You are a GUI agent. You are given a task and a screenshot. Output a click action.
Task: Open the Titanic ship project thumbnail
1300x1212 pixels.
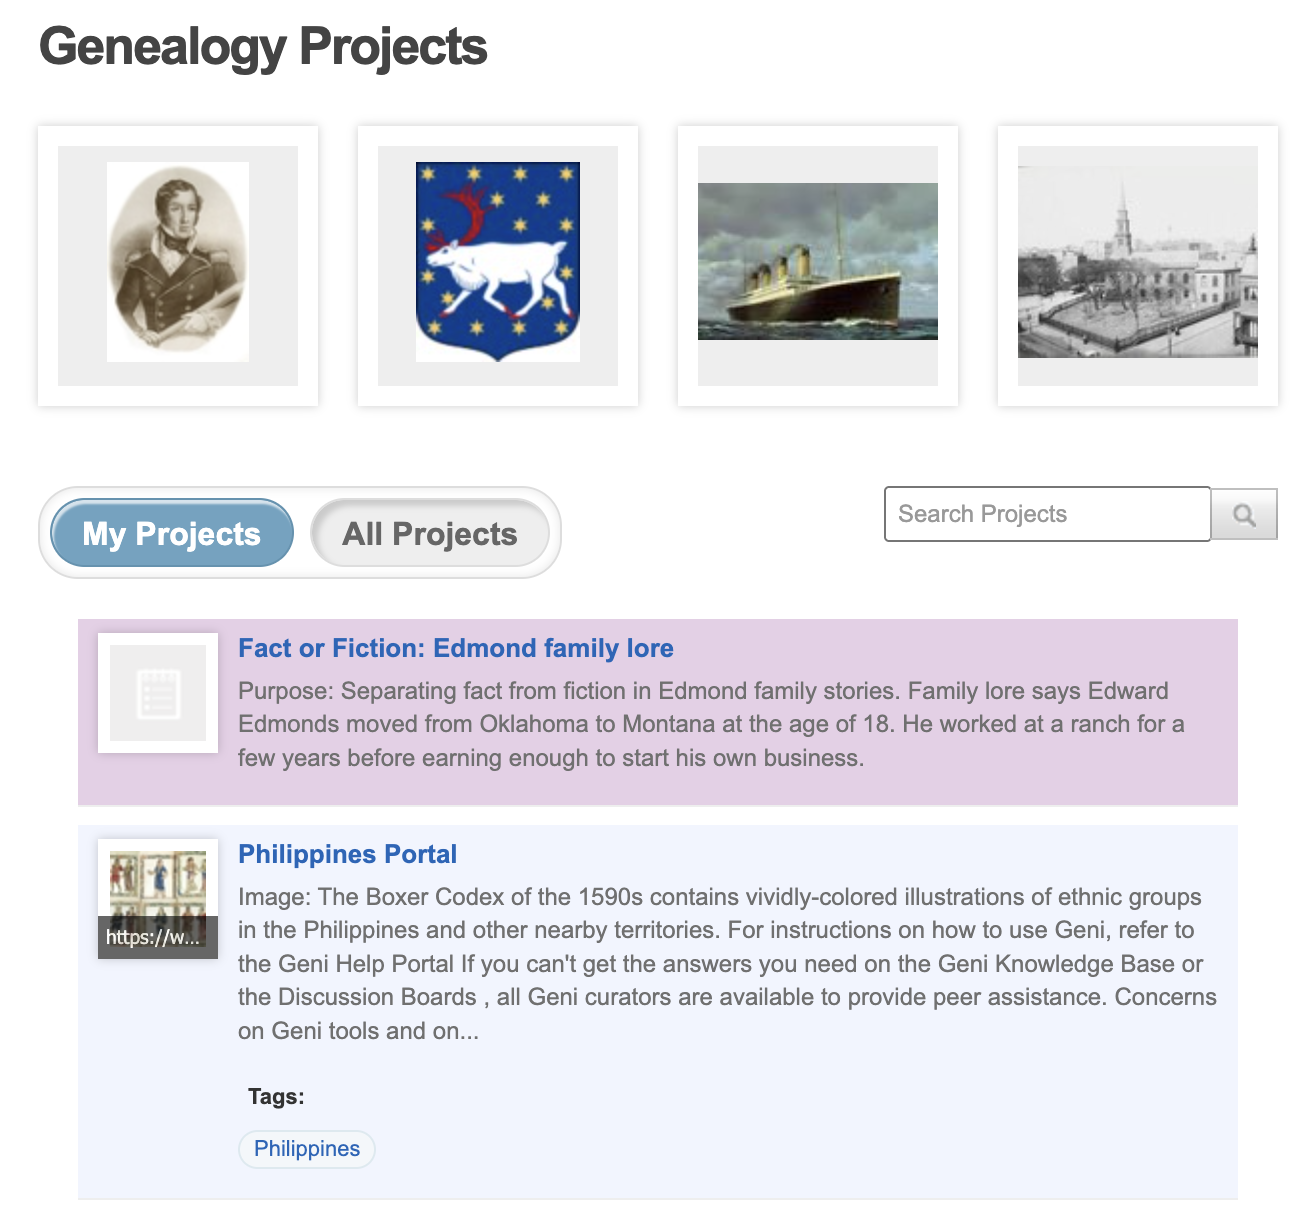click(818, 265)
